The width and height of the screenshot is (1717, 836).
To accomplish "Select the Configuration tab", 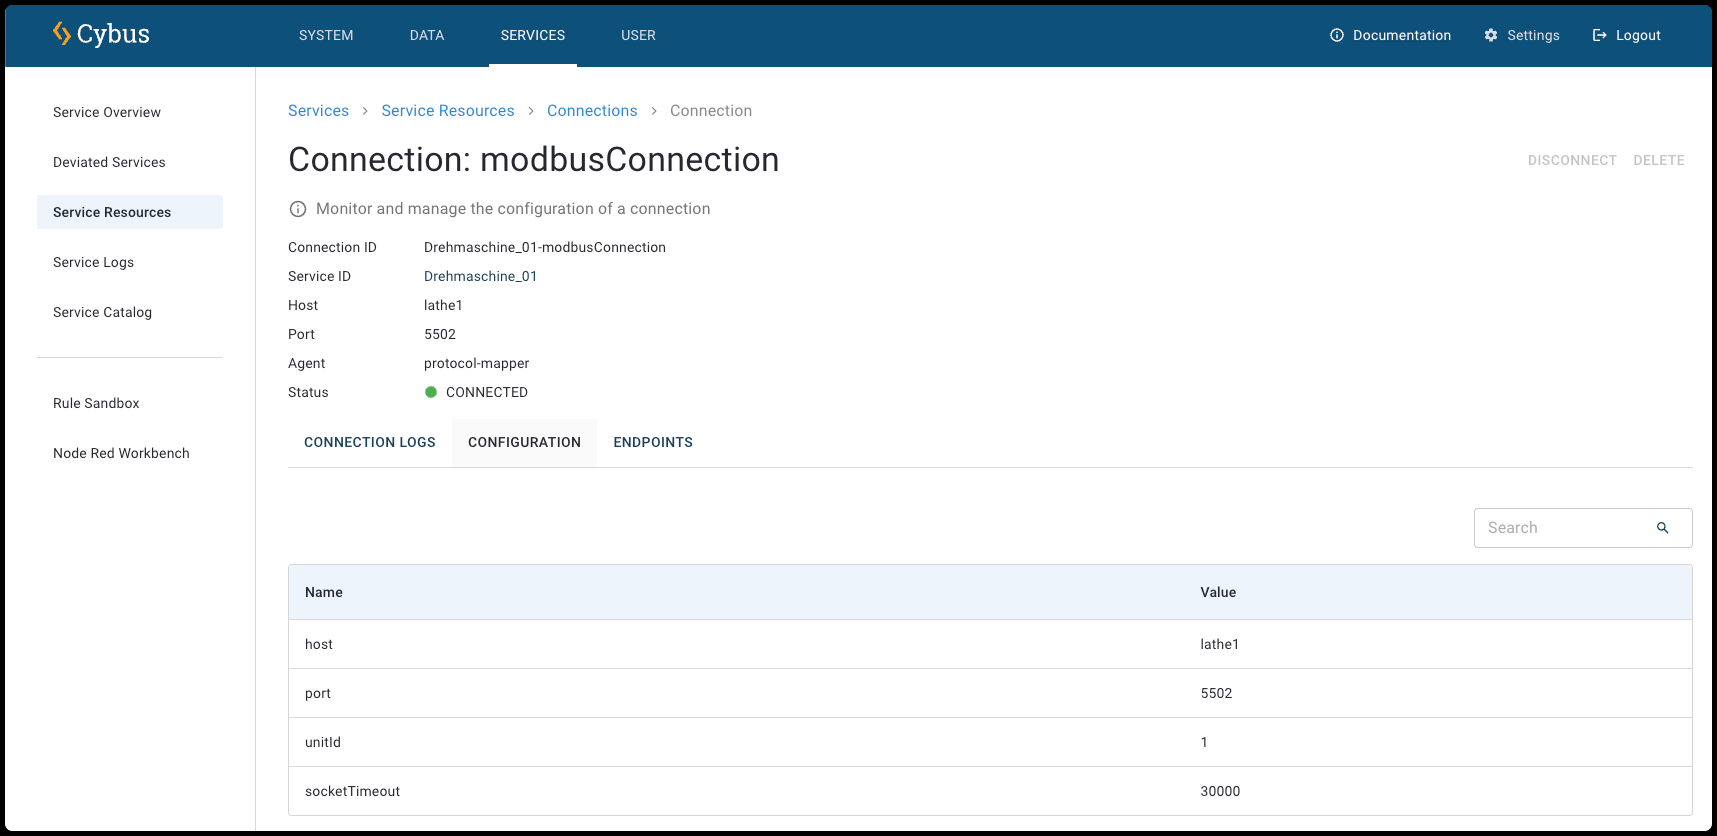I will [x=524, y=442].
